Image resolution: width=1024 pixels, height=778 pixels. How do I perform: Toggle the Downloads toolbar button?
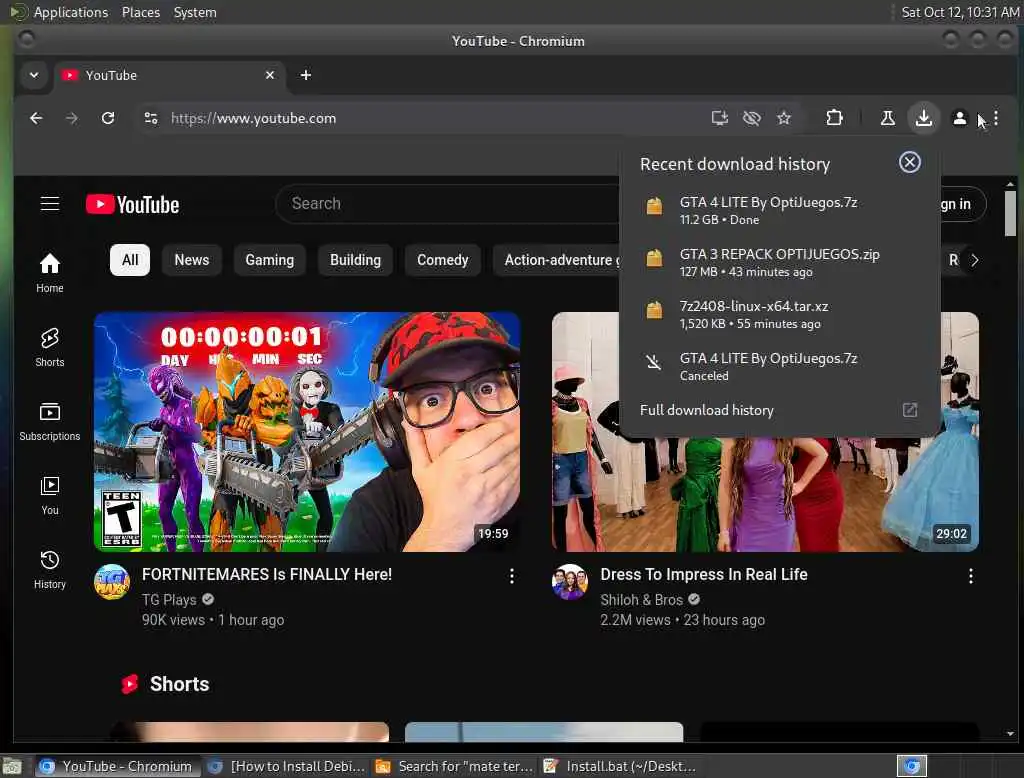(923, 118)
